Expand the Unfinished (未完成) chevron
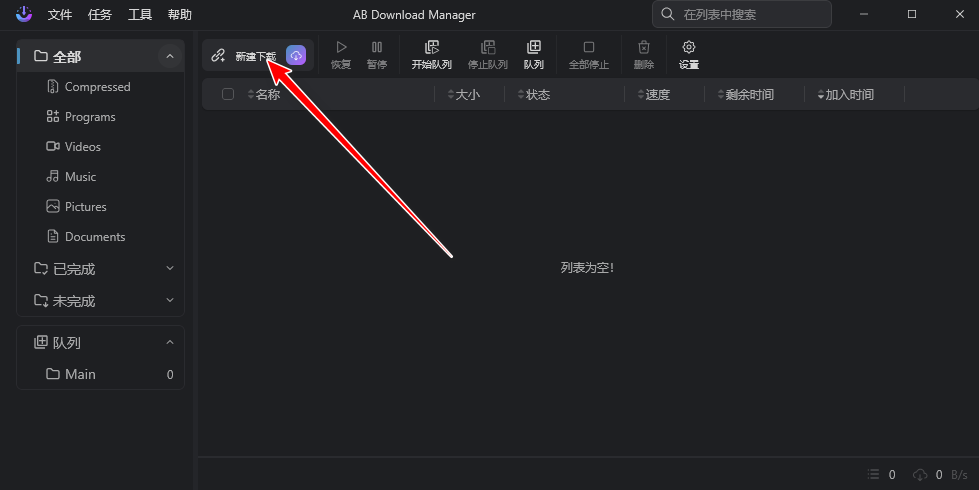The image size is (979, 490). [170, 300]
